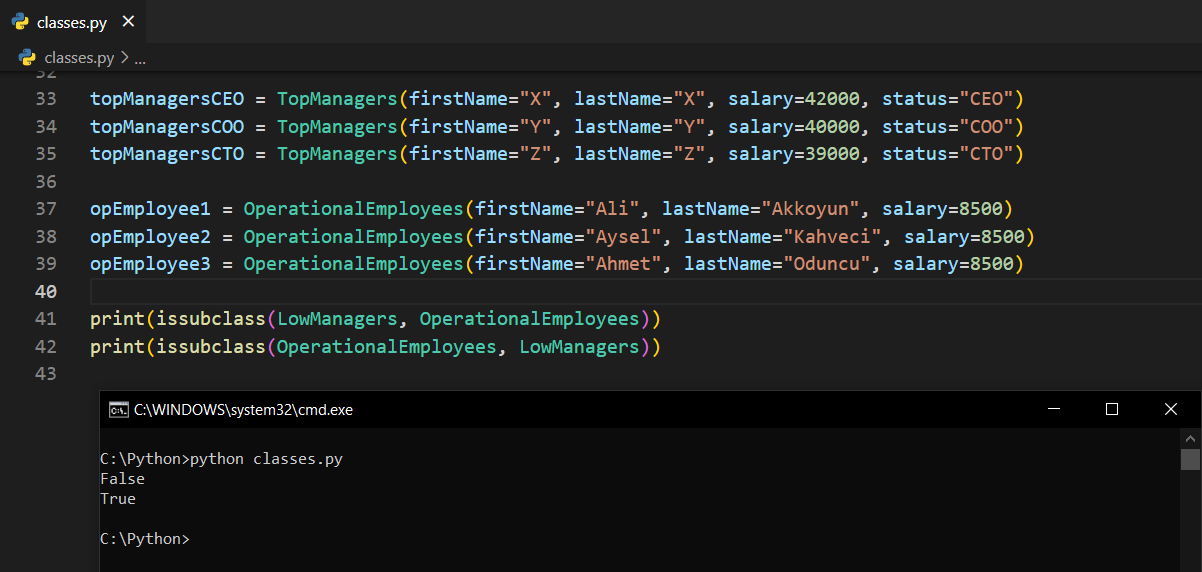Open the breadcrumb ellipsis symbol dropdown
Screen dimensions: 1202x572
(x=140, y=58)
